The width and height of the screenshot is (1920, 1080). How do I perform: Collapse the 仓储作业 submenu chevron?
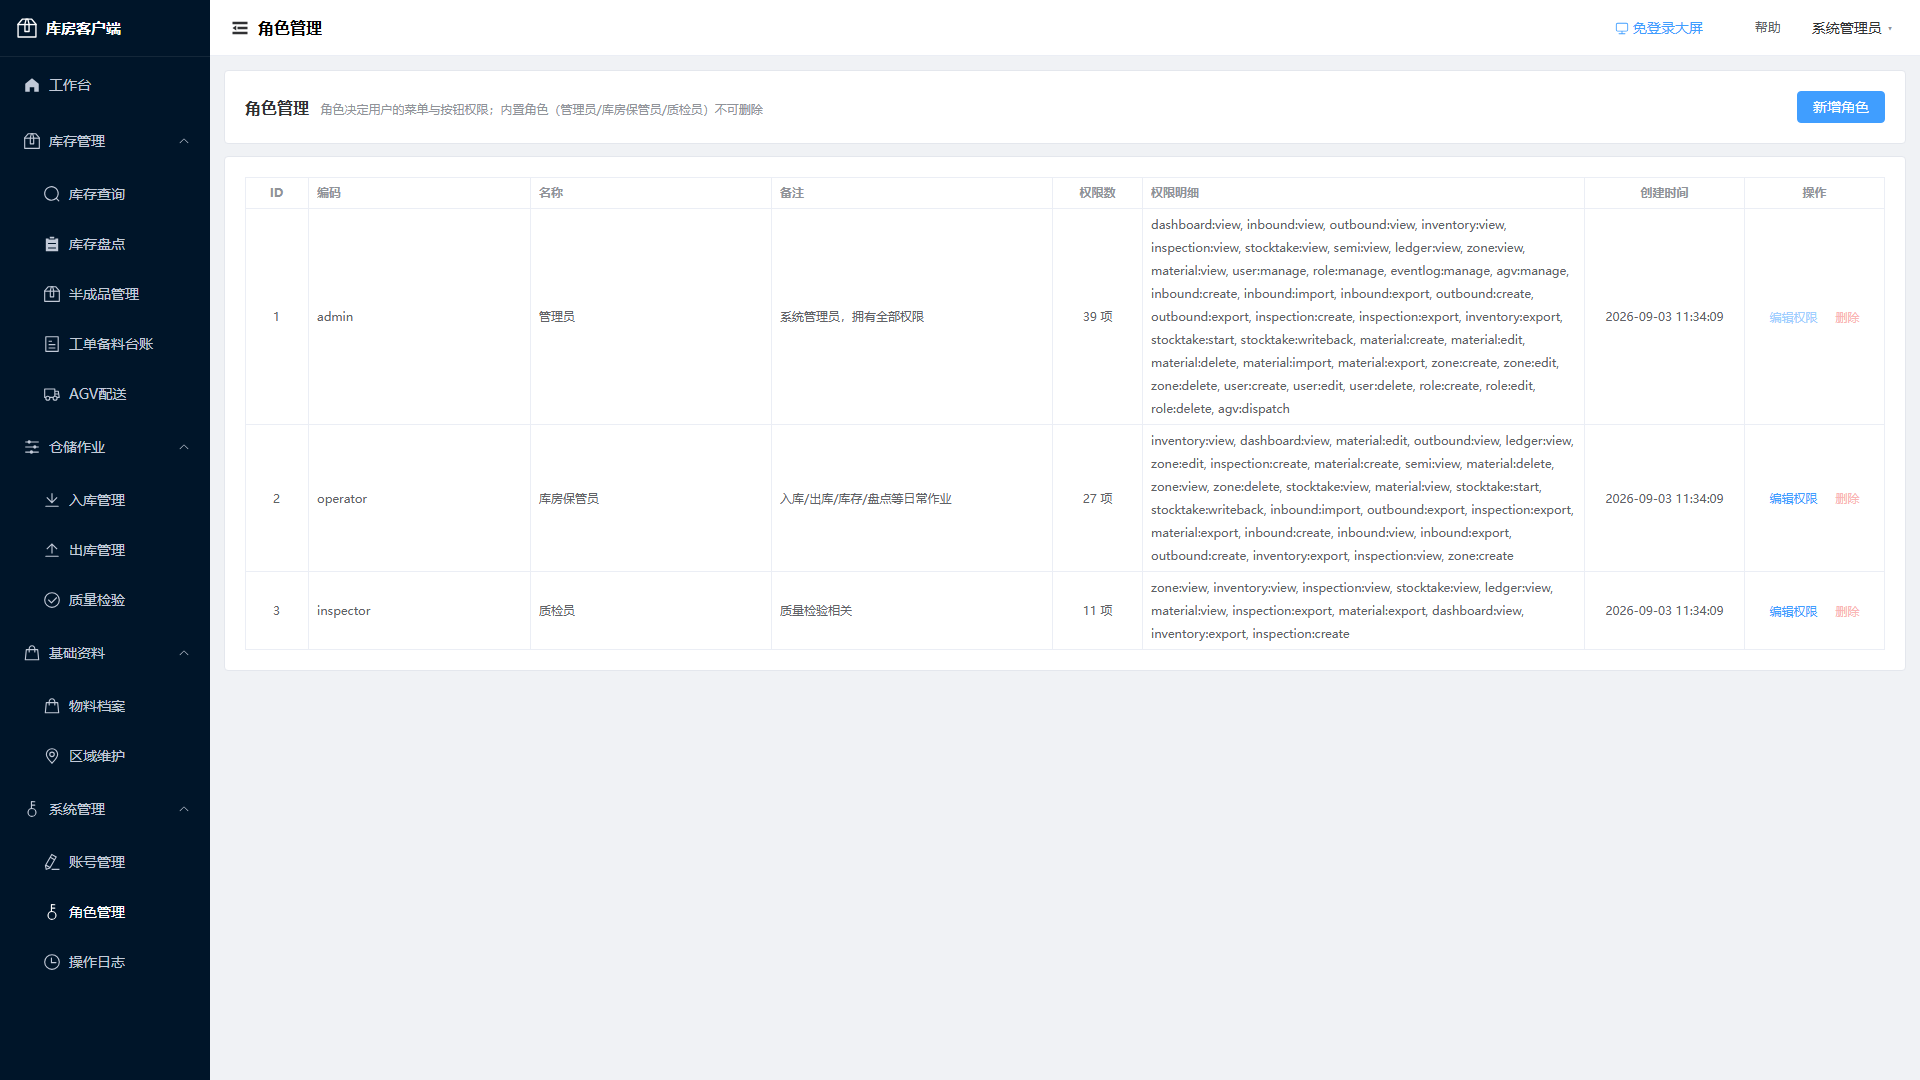(x=184, y=447)
